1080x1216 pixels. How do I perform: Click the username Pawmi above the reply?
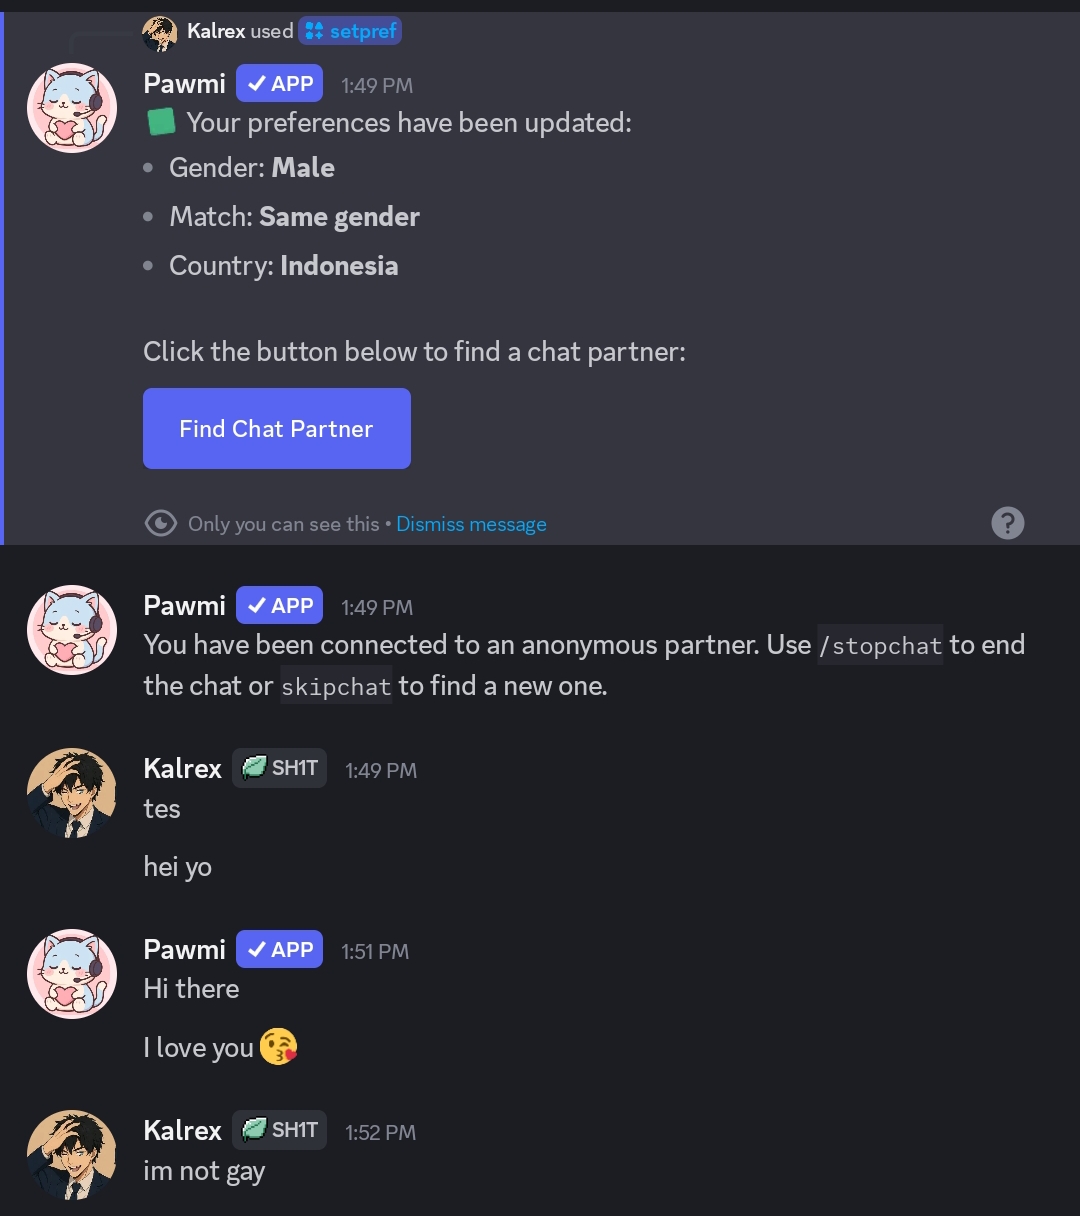tap(184, 83)
